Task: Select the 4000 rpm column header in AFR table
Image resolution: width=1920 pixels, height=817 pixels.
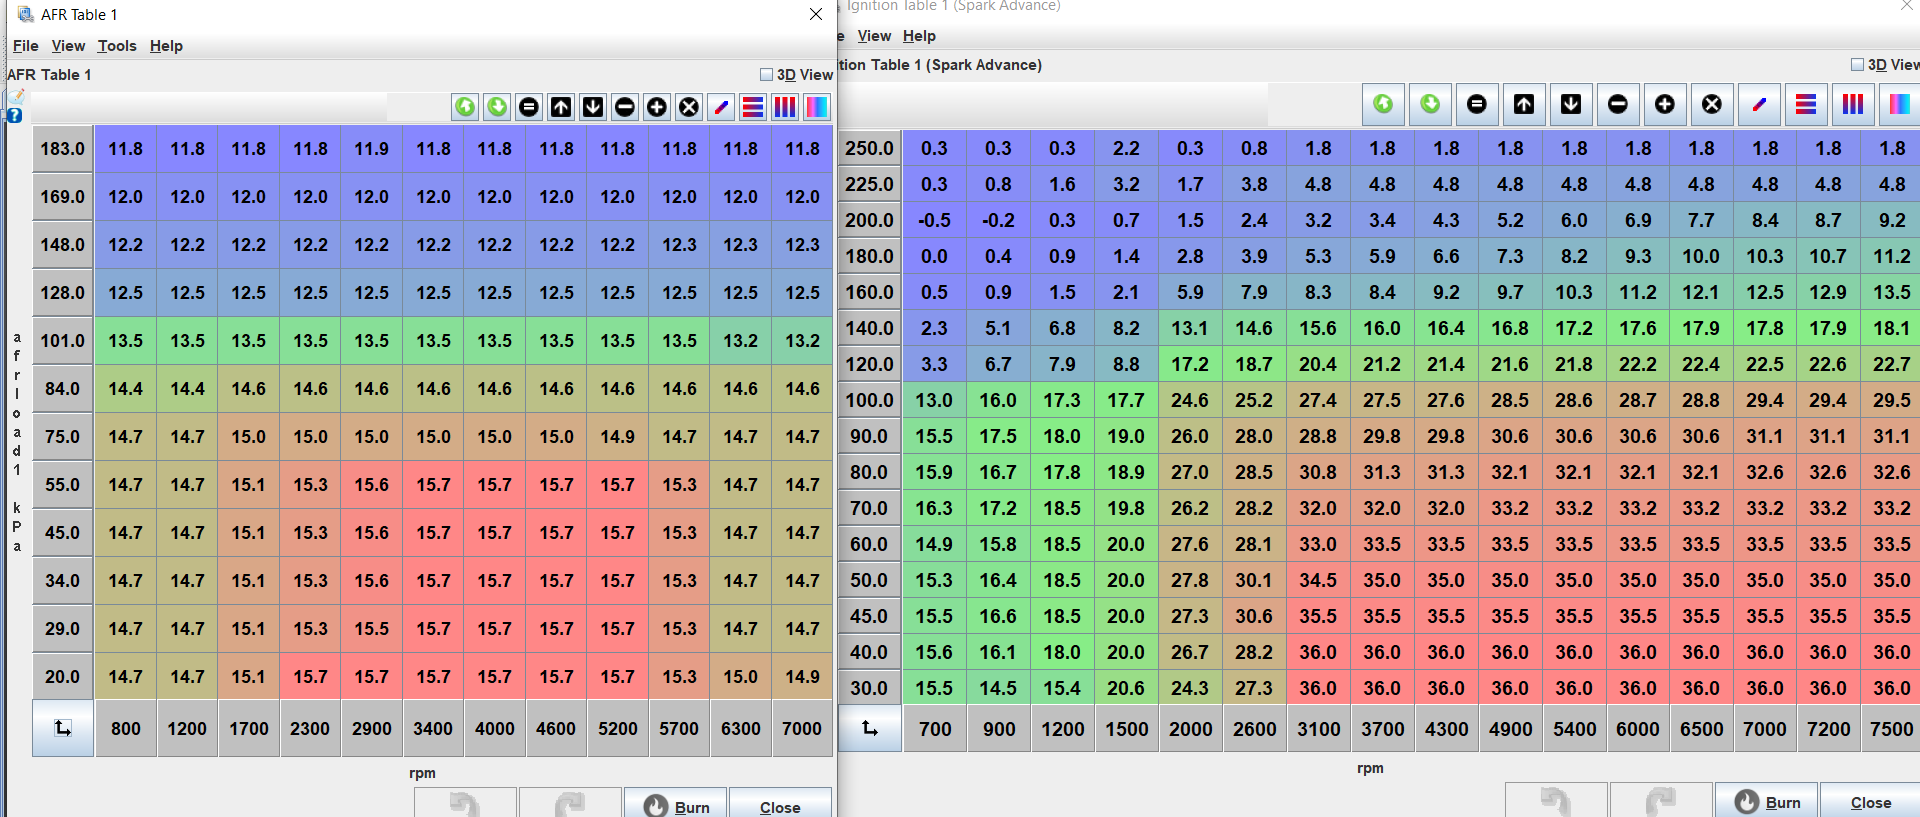Action: click(x=495, y=729)
